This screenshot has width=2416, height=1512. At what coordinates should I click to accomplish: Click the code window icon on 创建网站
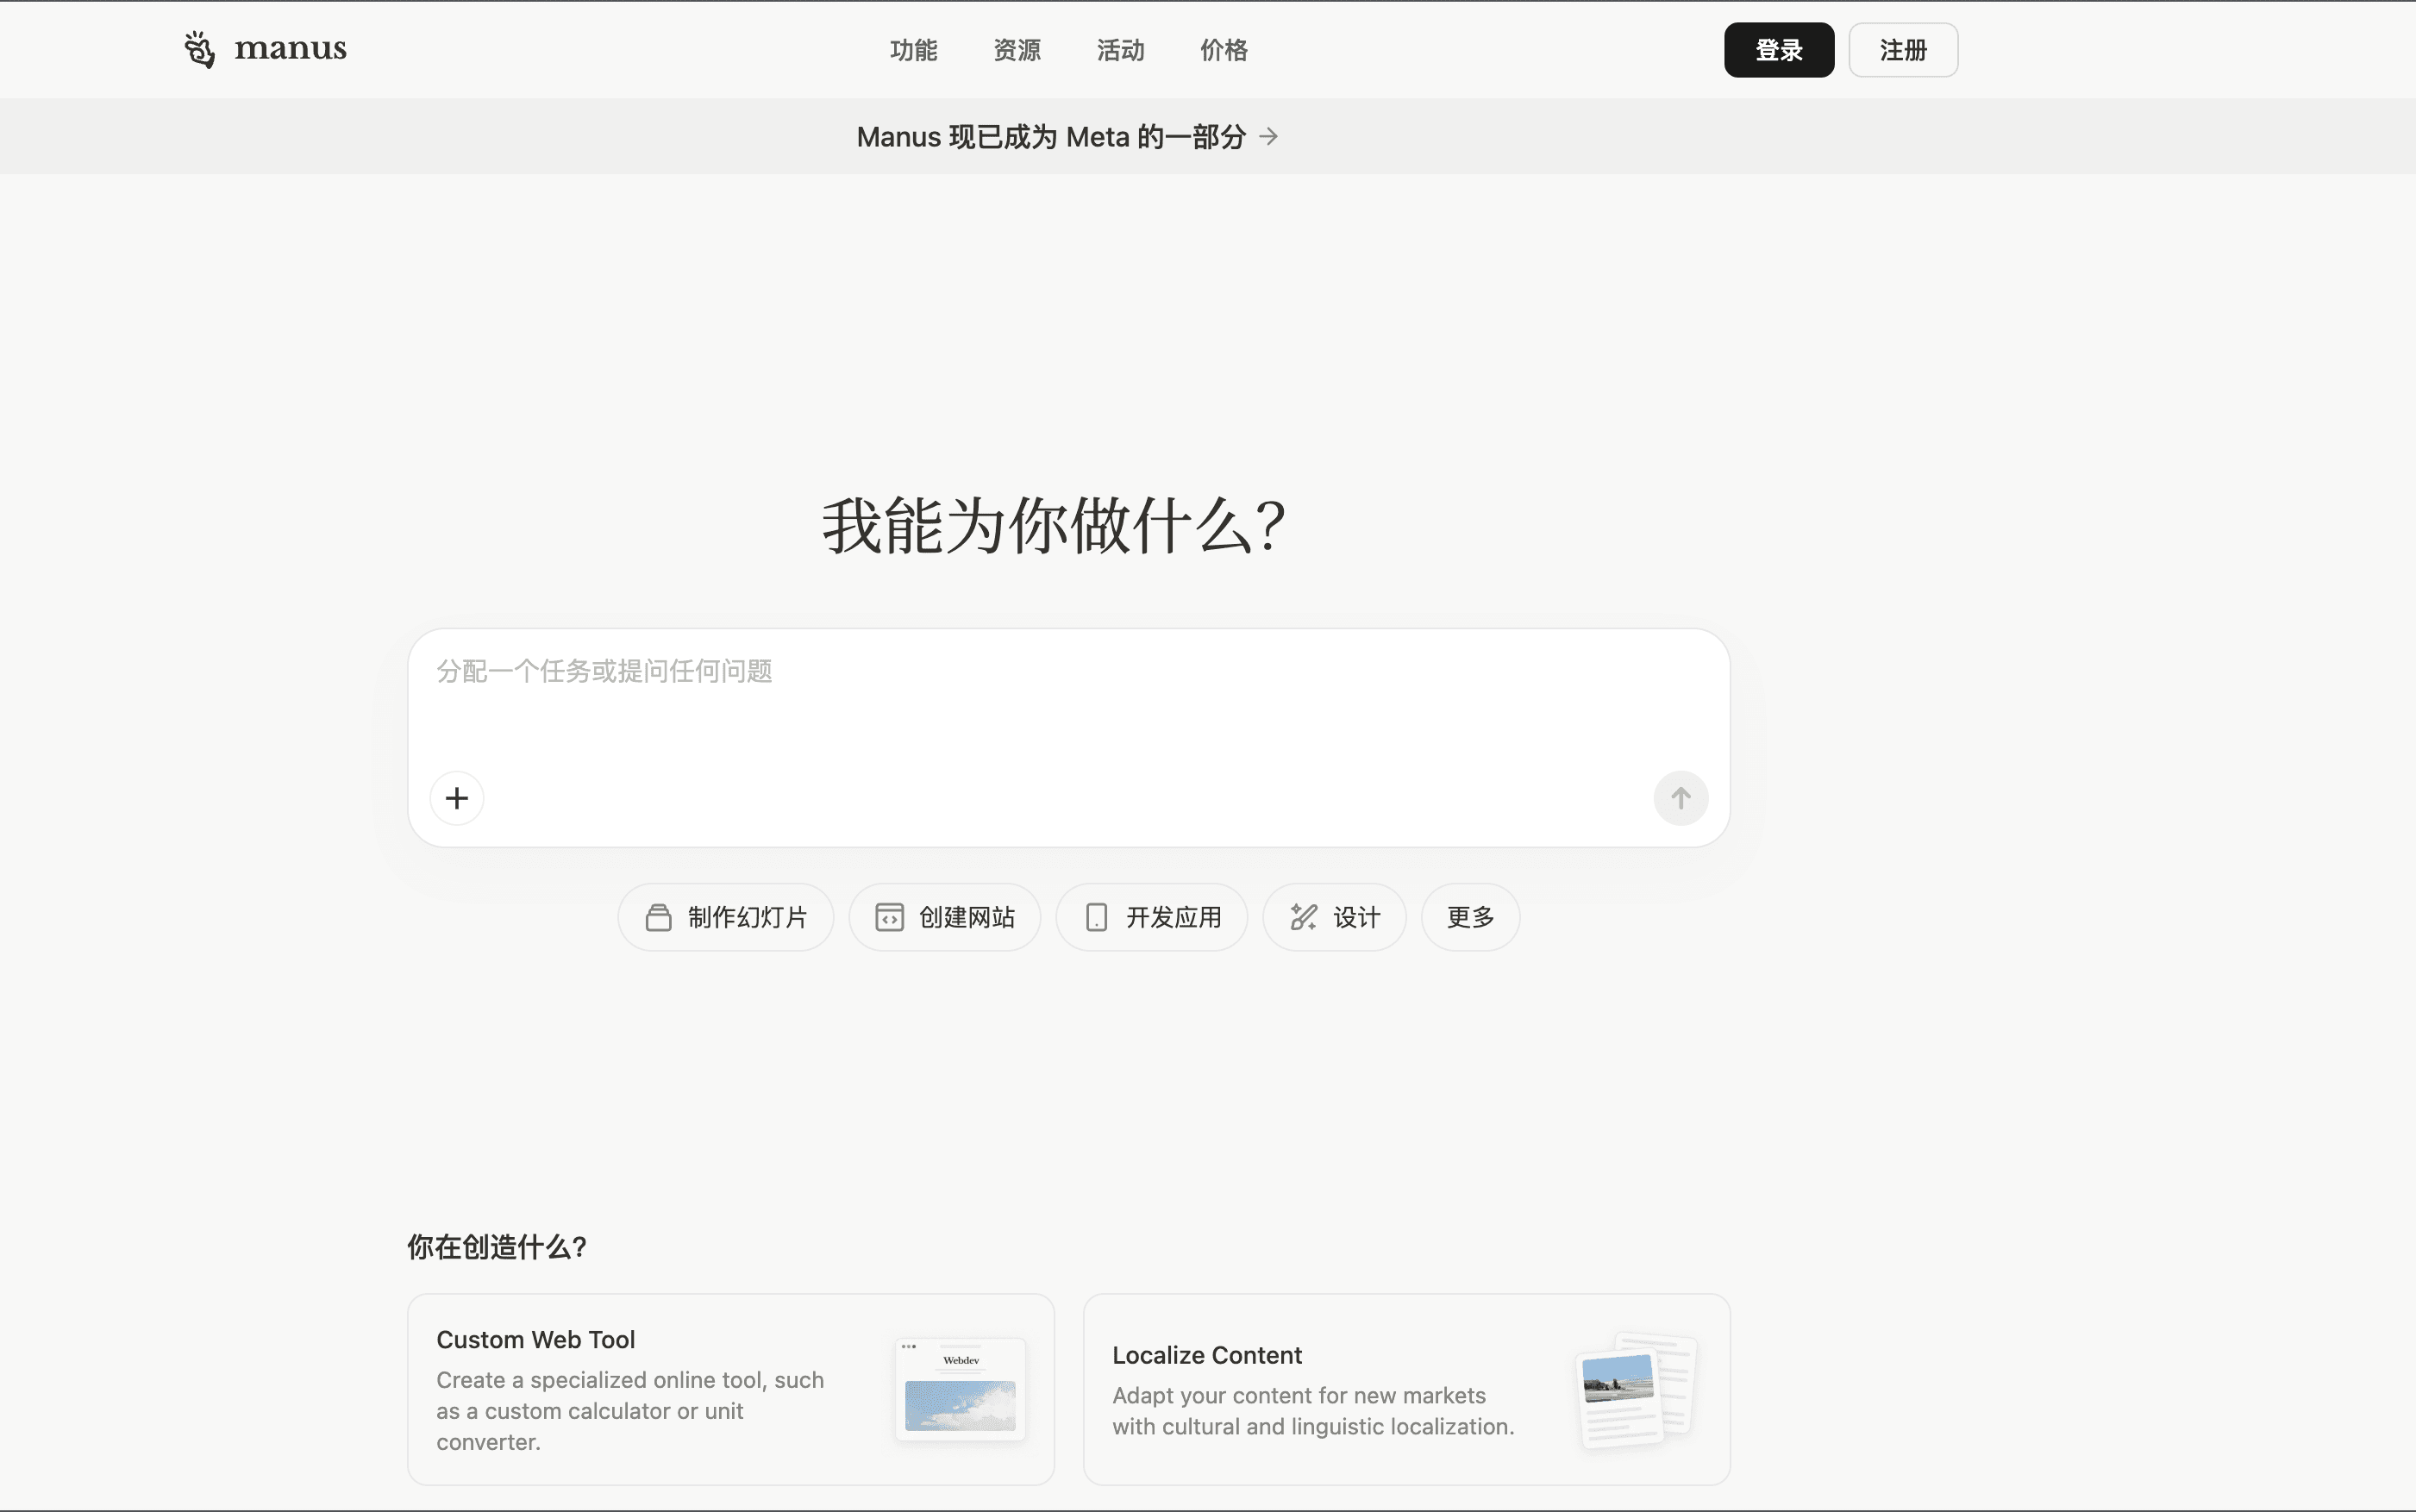[x=891, y=916]
